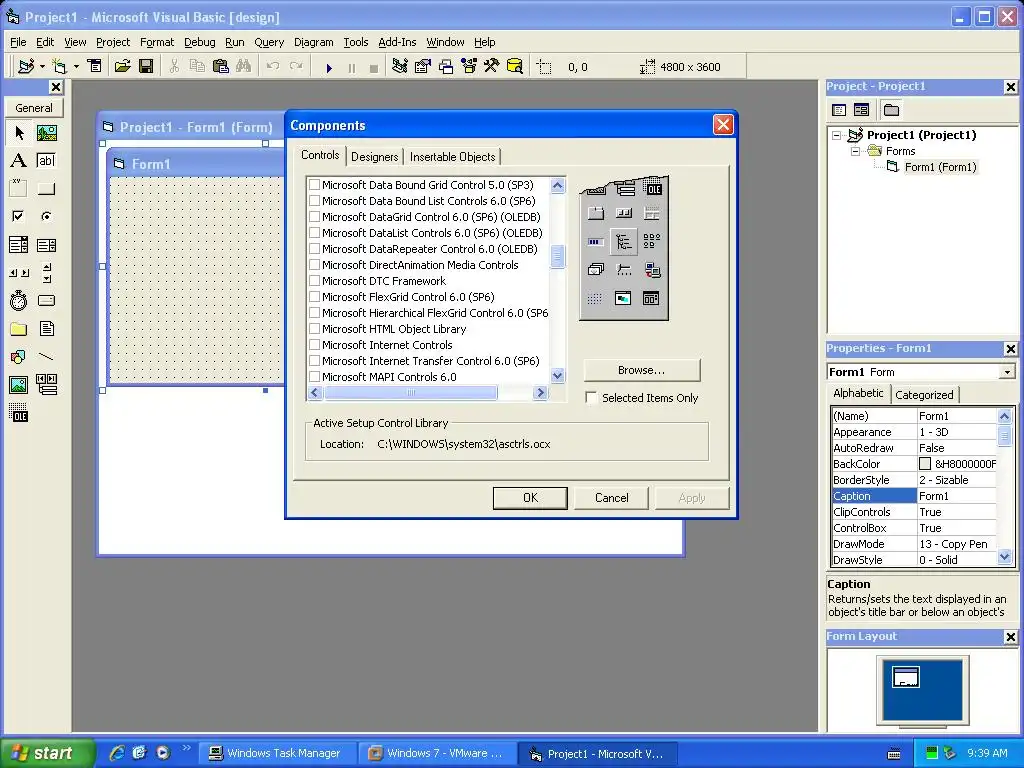Switch to Windows Task Manager taskbar item
Viewport: 1024px width, 768px height.
pos(278,753)
